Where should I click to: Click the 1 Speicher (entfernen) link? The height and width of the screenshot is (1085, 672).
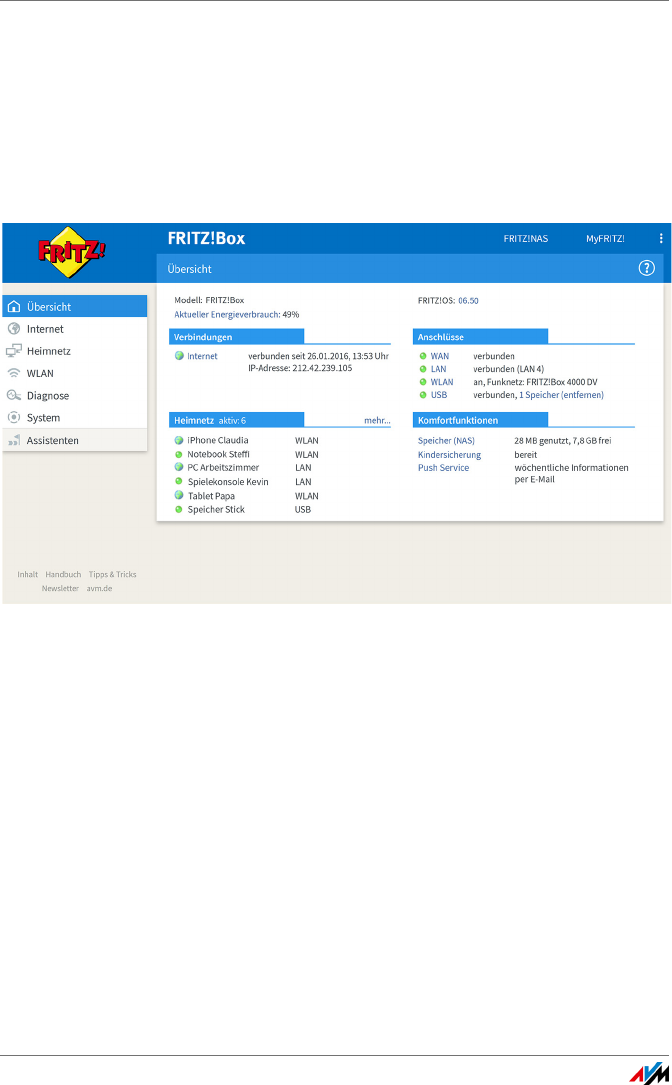pos(561,395)
